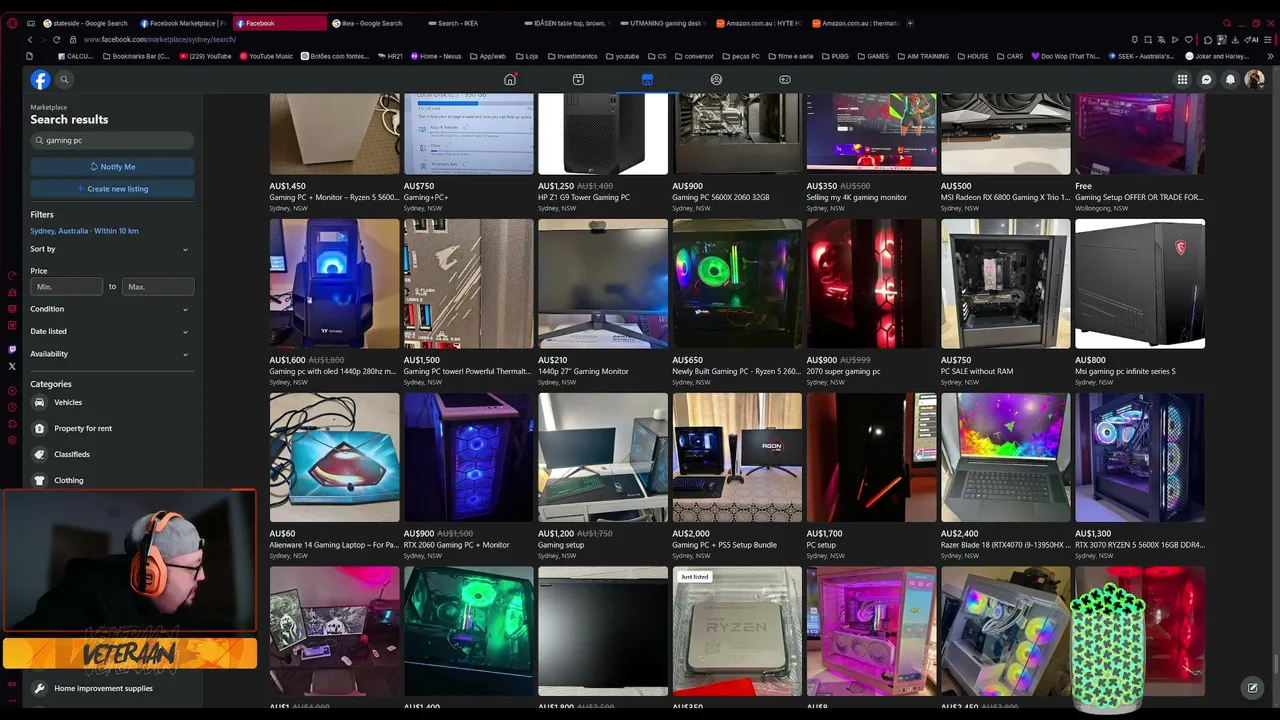Open the account profile picture menu

coord(1254,80)
